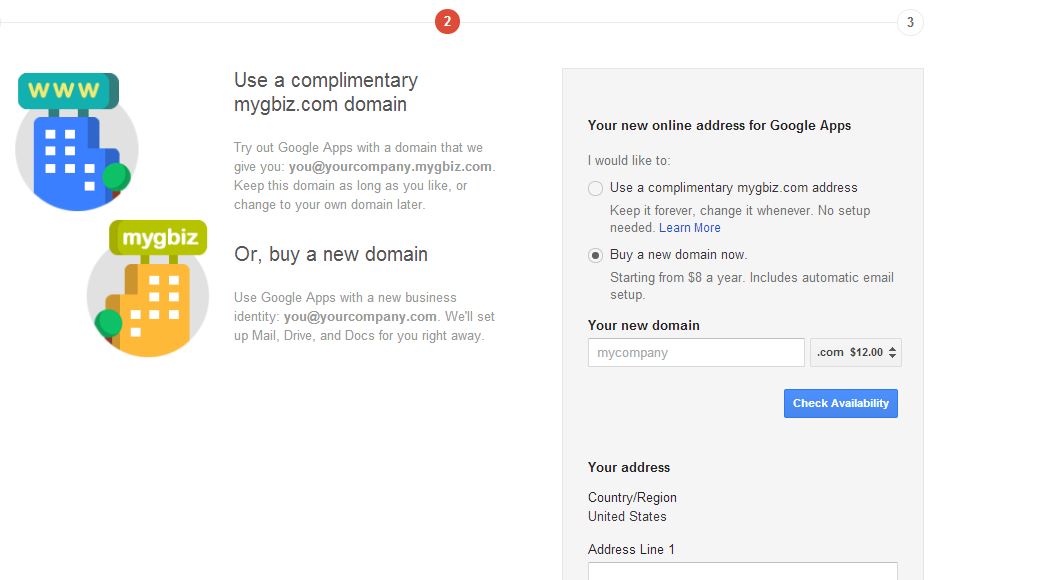The image size is (1063, 580).
Task: Choose the Buy a new domain now radio
Action: pos(596,255)
